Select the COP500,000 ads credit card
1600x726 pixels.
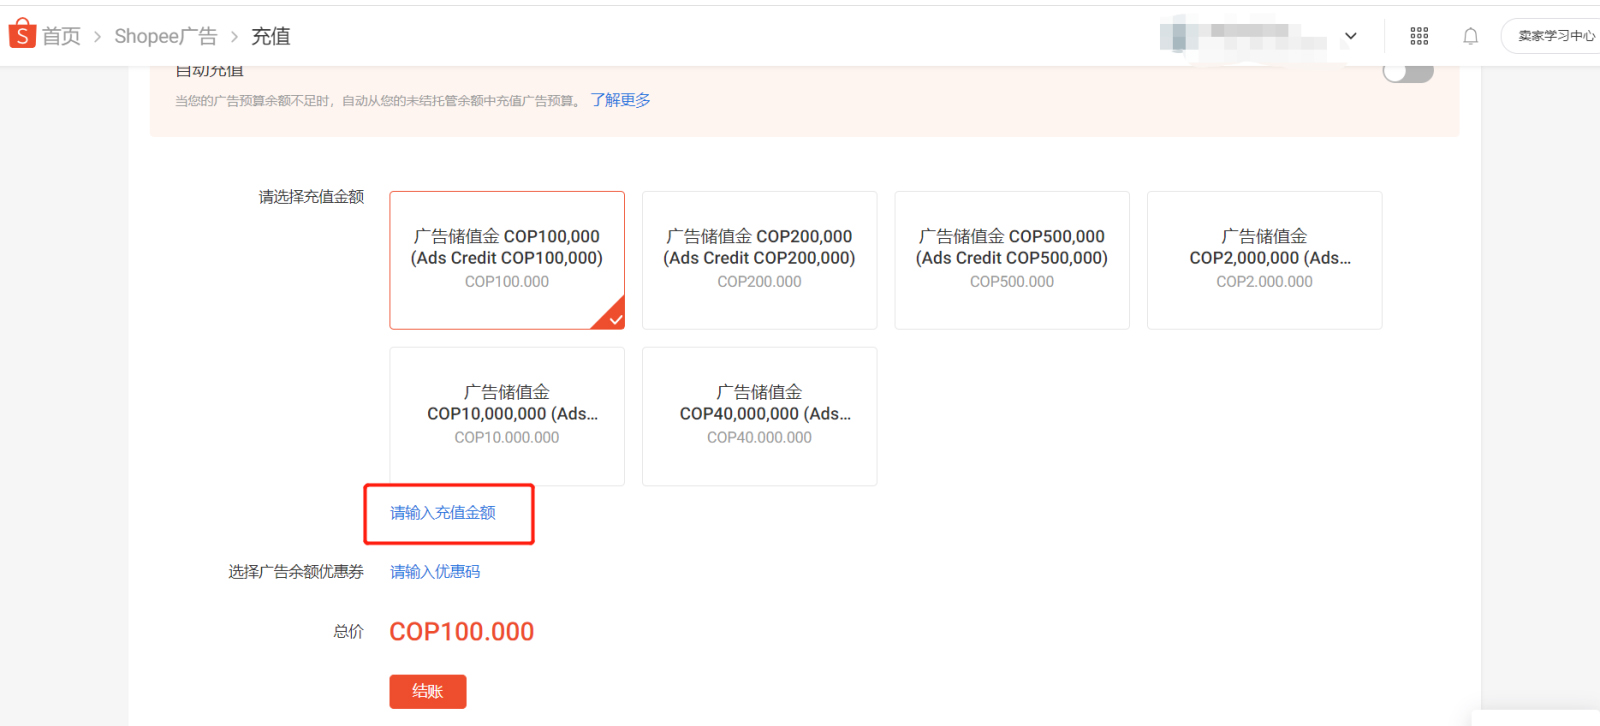pyautogui.click(x=1012, y=260)
